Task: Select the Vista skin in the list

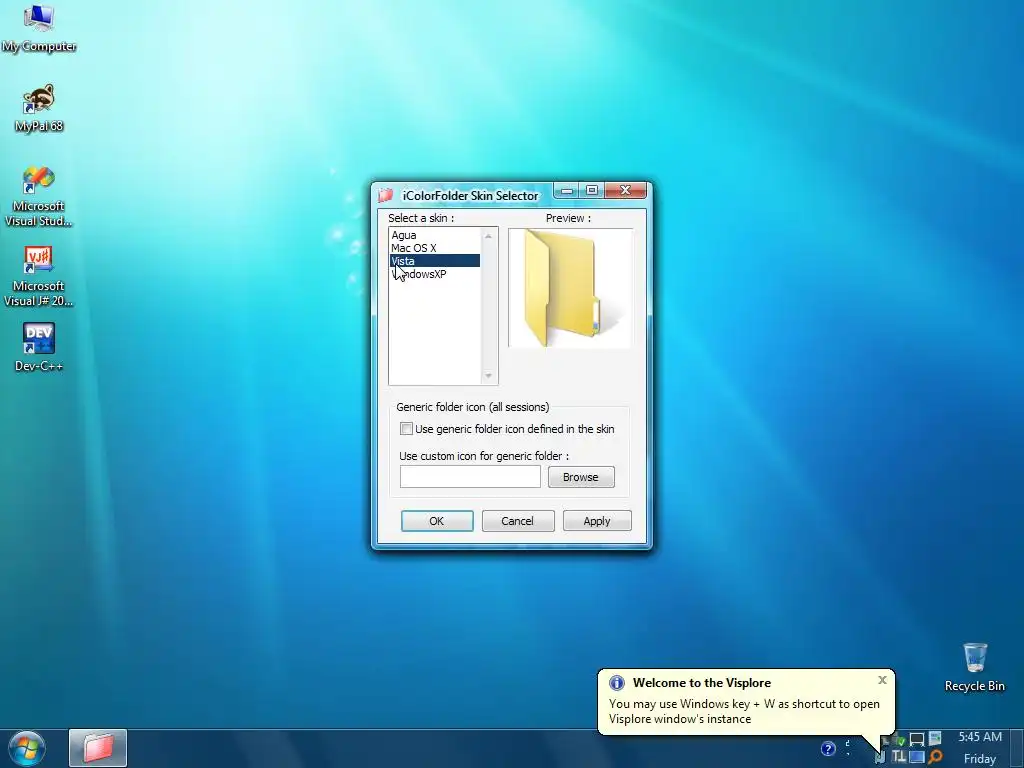Action: [x=435, y=261]
